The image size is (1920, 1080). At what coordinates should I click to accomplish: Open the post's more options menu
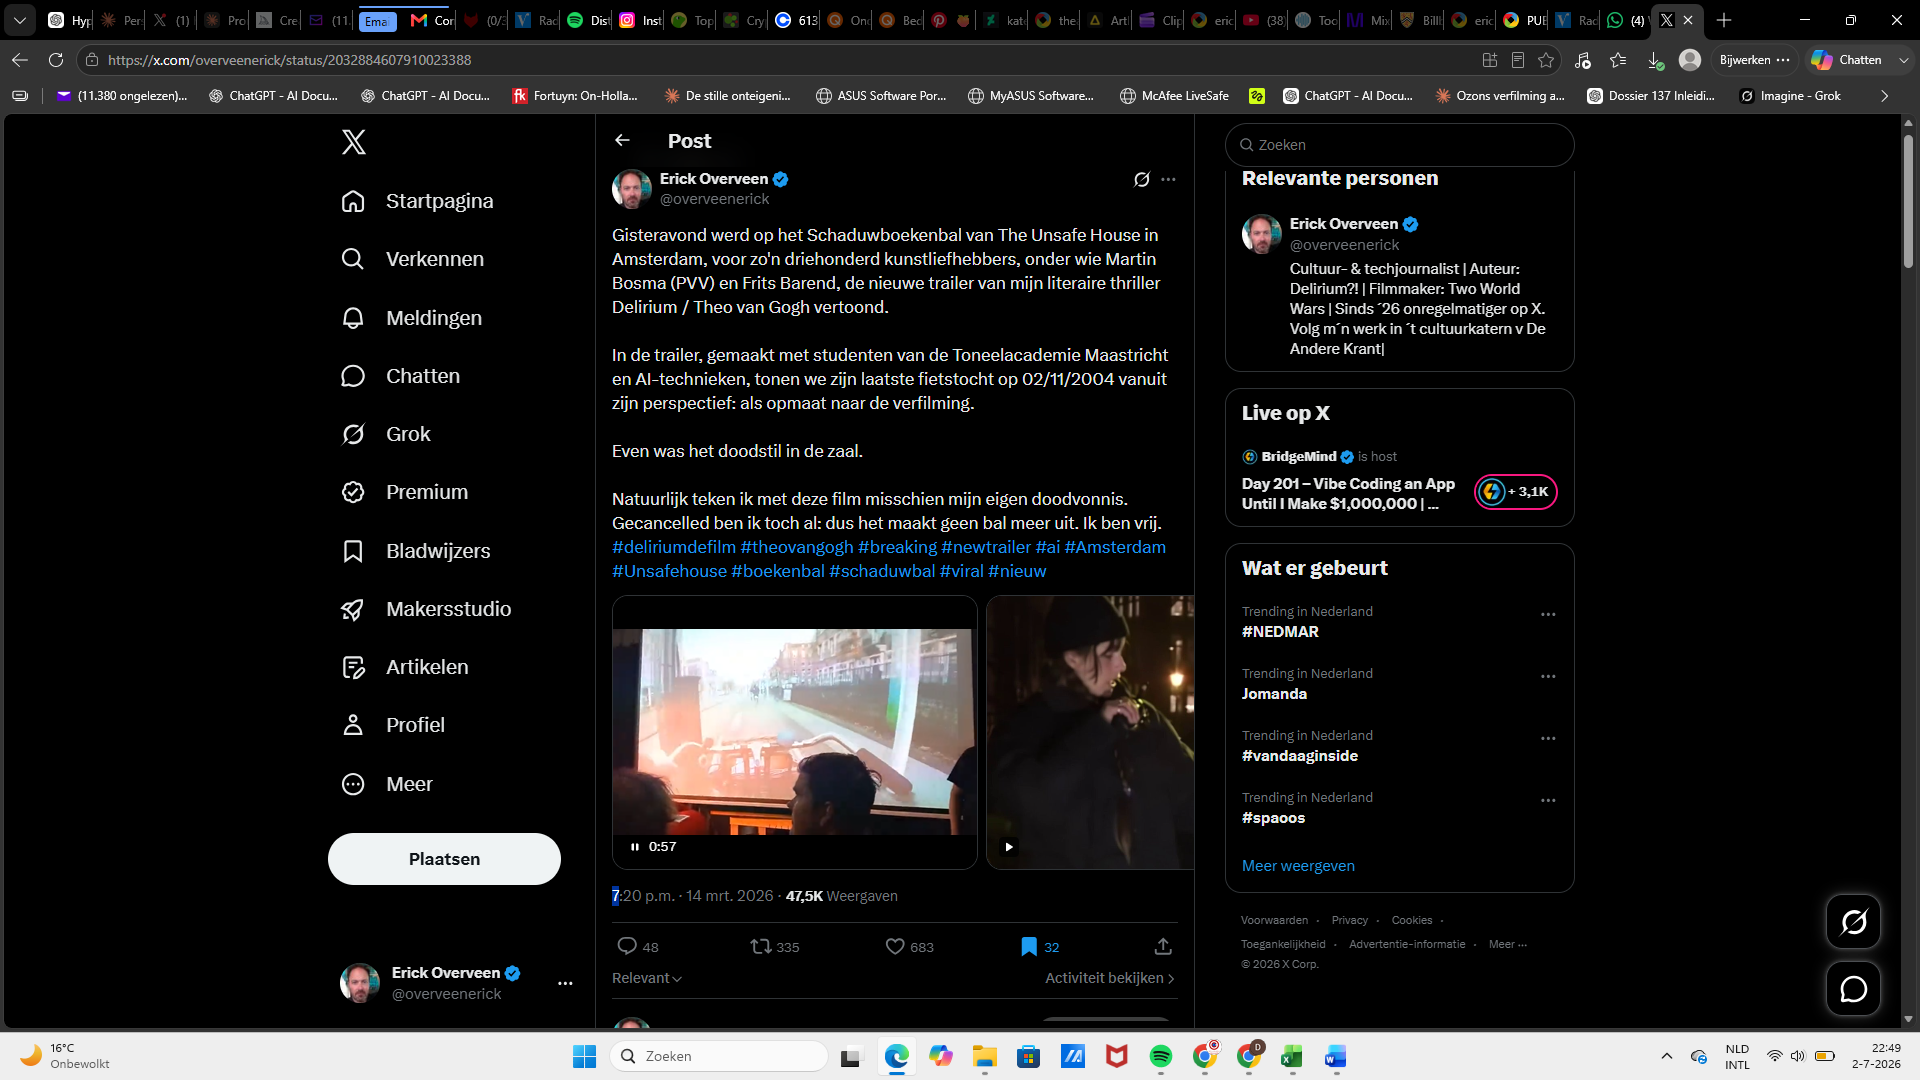(x=1169, y=179)
